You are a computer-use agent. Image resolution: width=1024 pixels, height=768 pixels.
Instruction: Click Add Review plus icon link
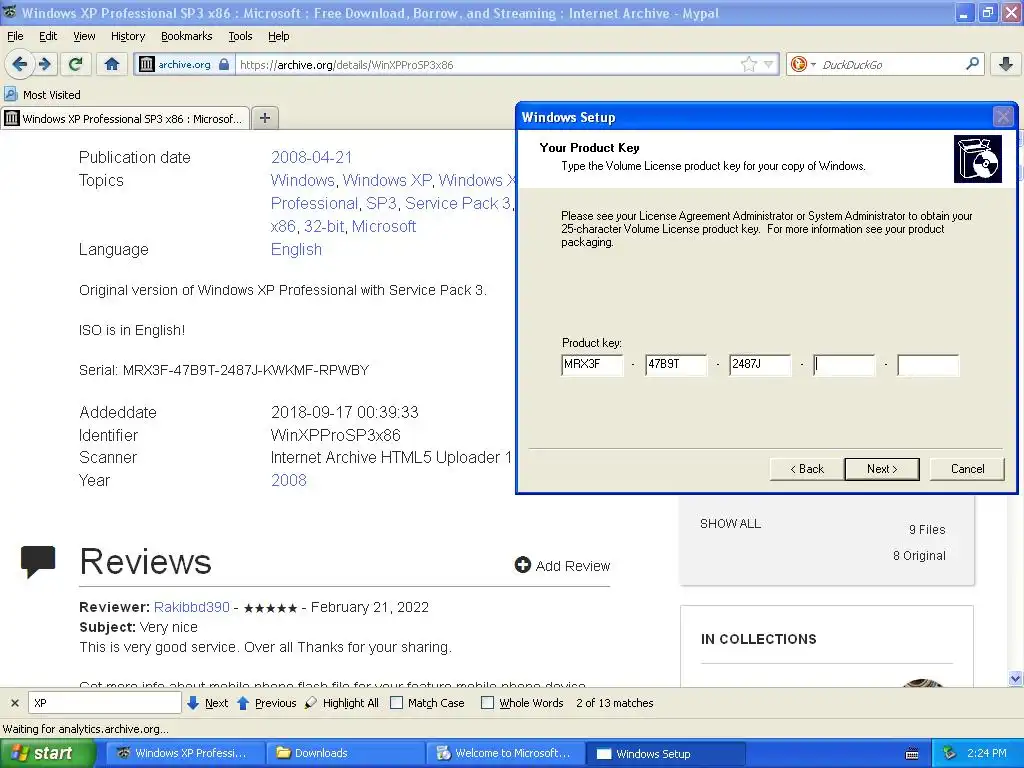pyautogui.click(x=562, y=566)
